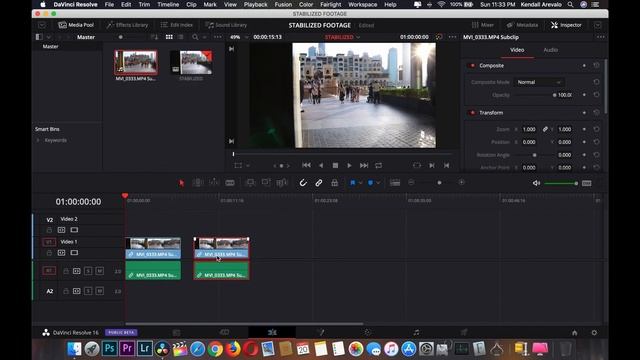Open the viewer transform overlay dropdown
640x360 pixels.
(248, 166)
